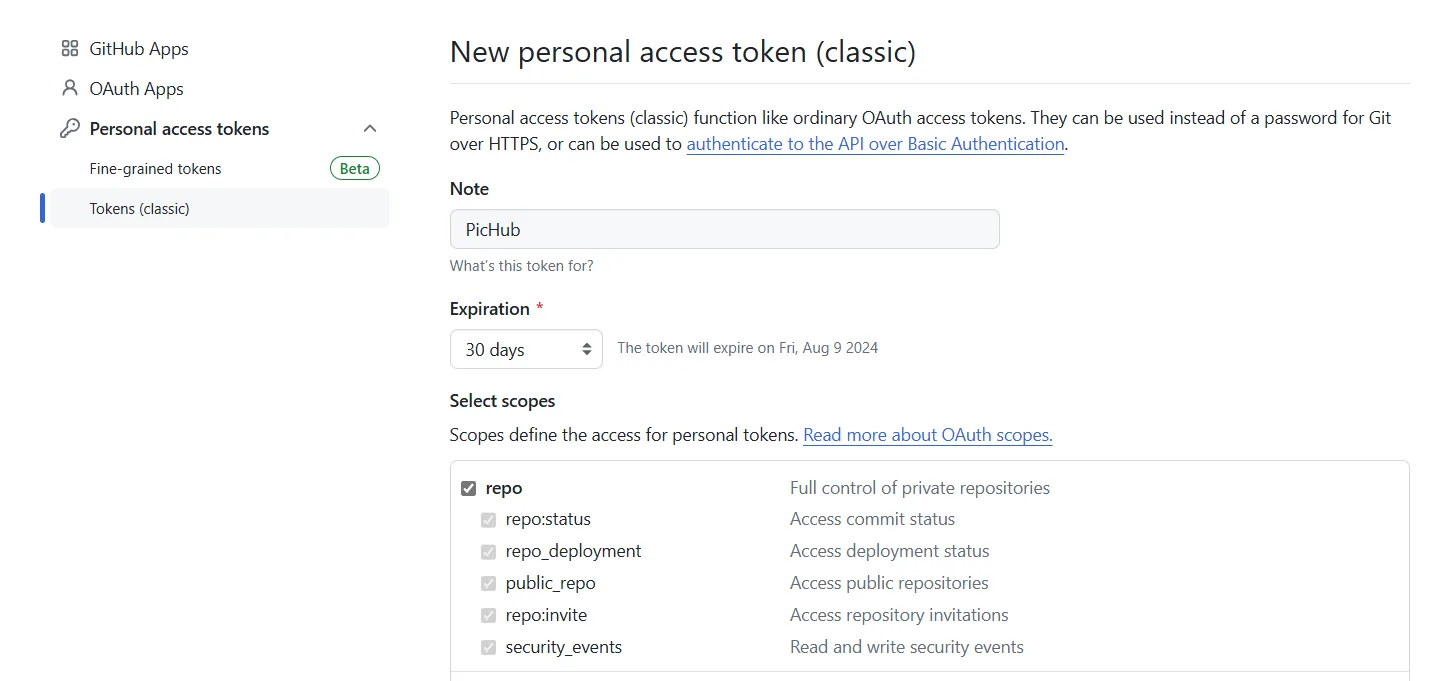1450x681 pixels.
Task: Click the OAuth Apps person icon
Action: point(69,88)
